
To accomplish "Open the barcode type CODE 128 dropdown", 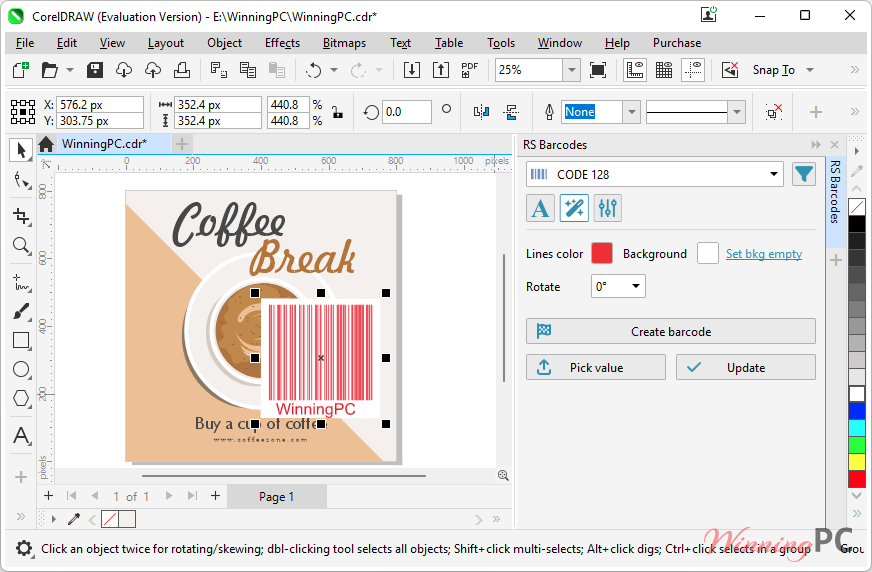I will click(x=655, y=175).
